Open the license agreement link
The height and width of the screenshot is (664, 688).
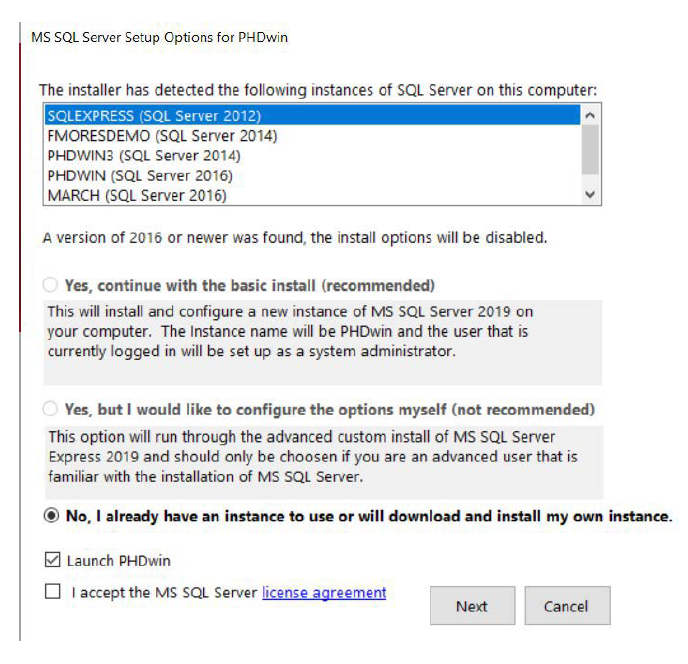[x=324, y=592]
